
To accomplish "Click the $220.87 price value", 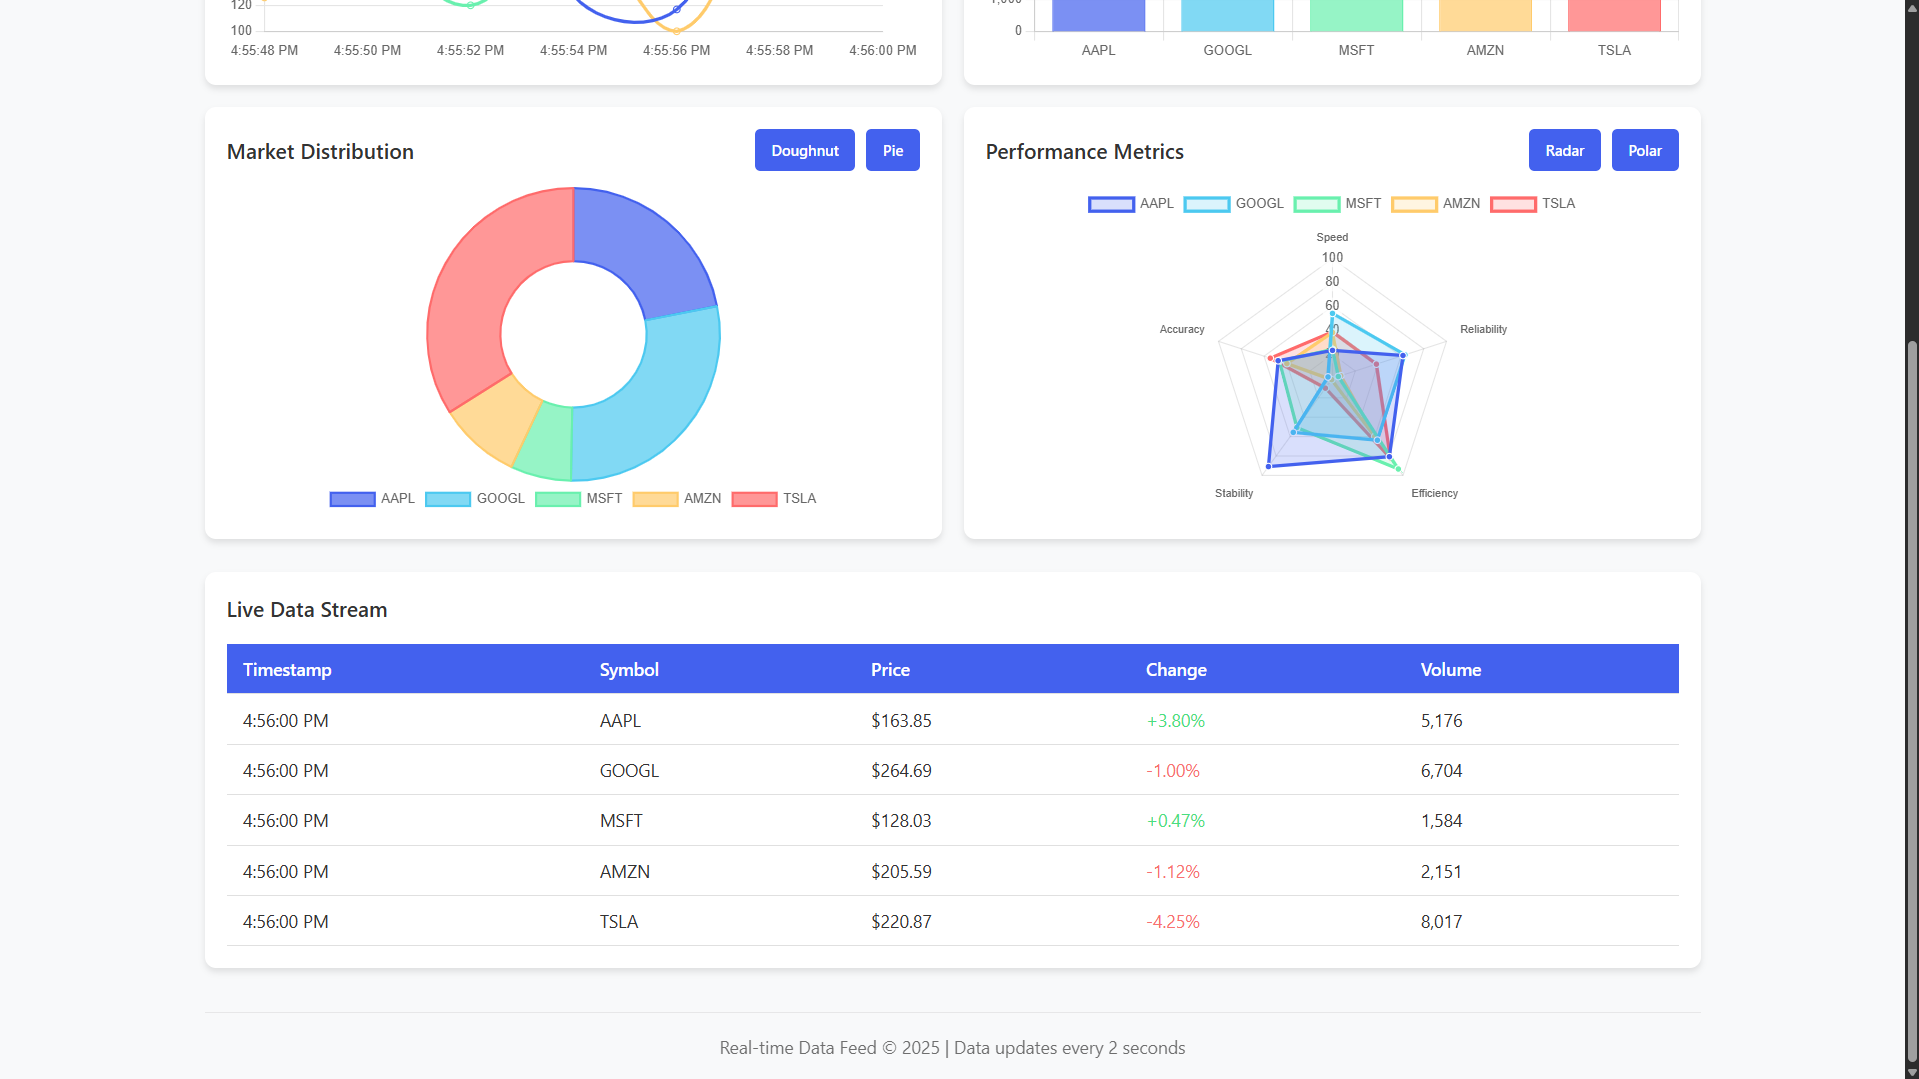I will pos(901,922).
